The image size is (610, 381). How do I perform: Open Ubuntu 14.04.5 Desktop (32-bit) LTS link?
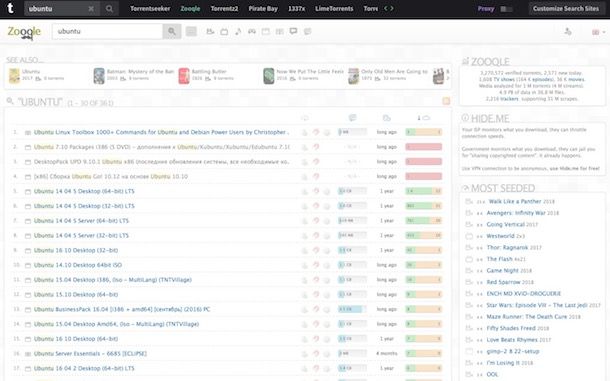coord(84,206)
